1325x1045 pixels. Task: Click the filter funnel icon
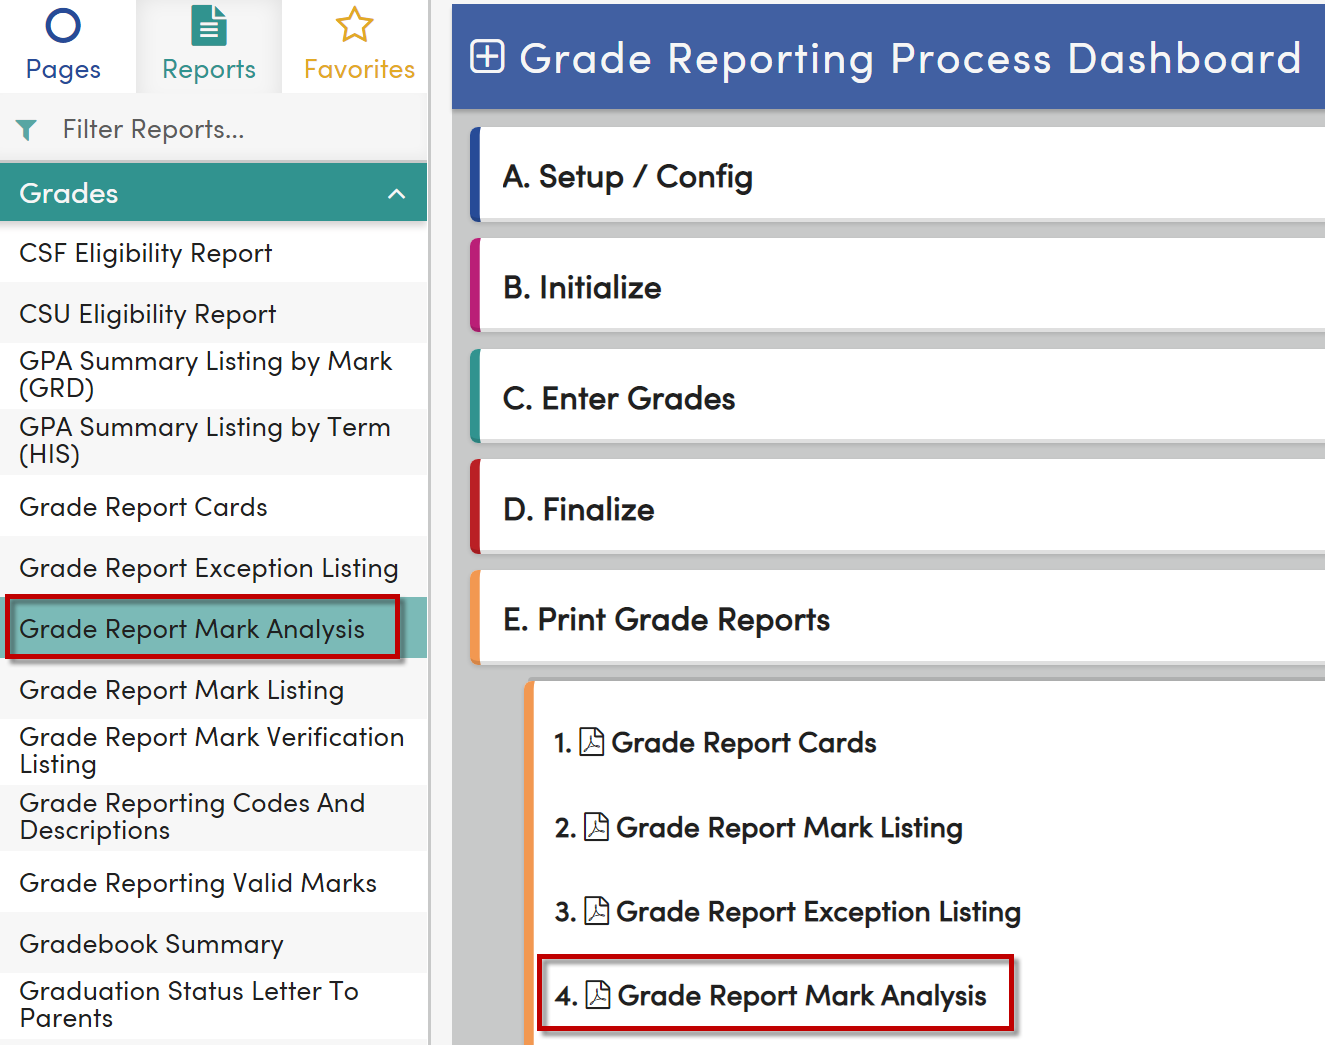(x=26, y=129)
